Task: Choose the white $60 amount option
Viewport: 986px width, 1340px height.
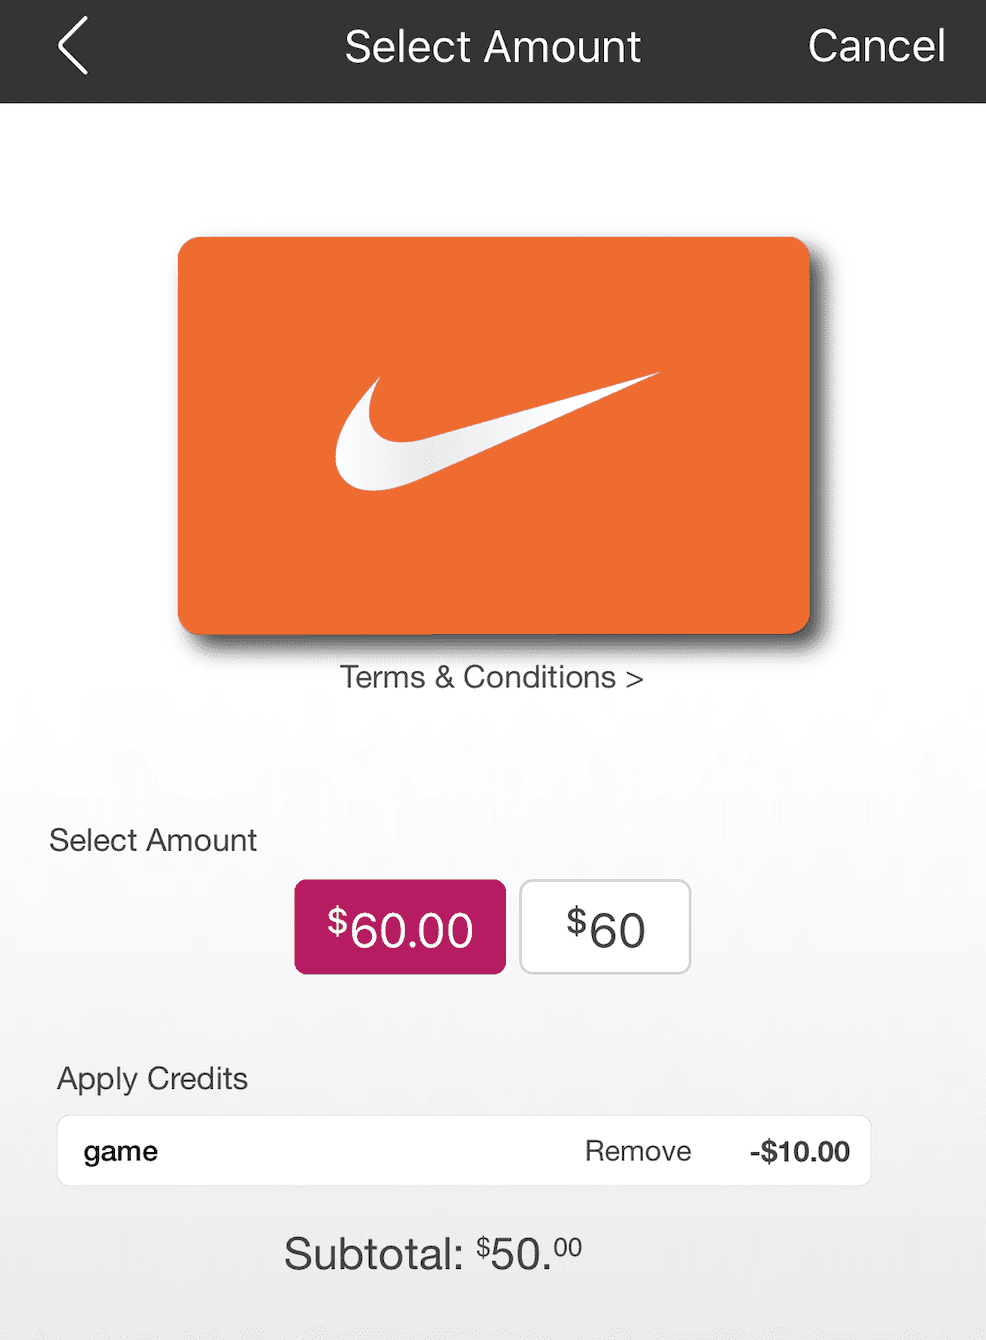Action: [605, 927]
